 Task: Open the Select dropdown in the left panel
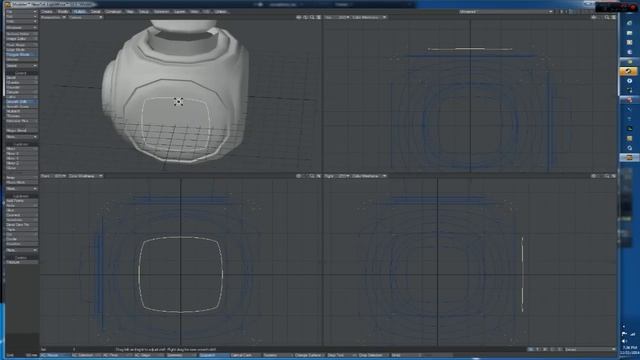[x=22, y=66]
